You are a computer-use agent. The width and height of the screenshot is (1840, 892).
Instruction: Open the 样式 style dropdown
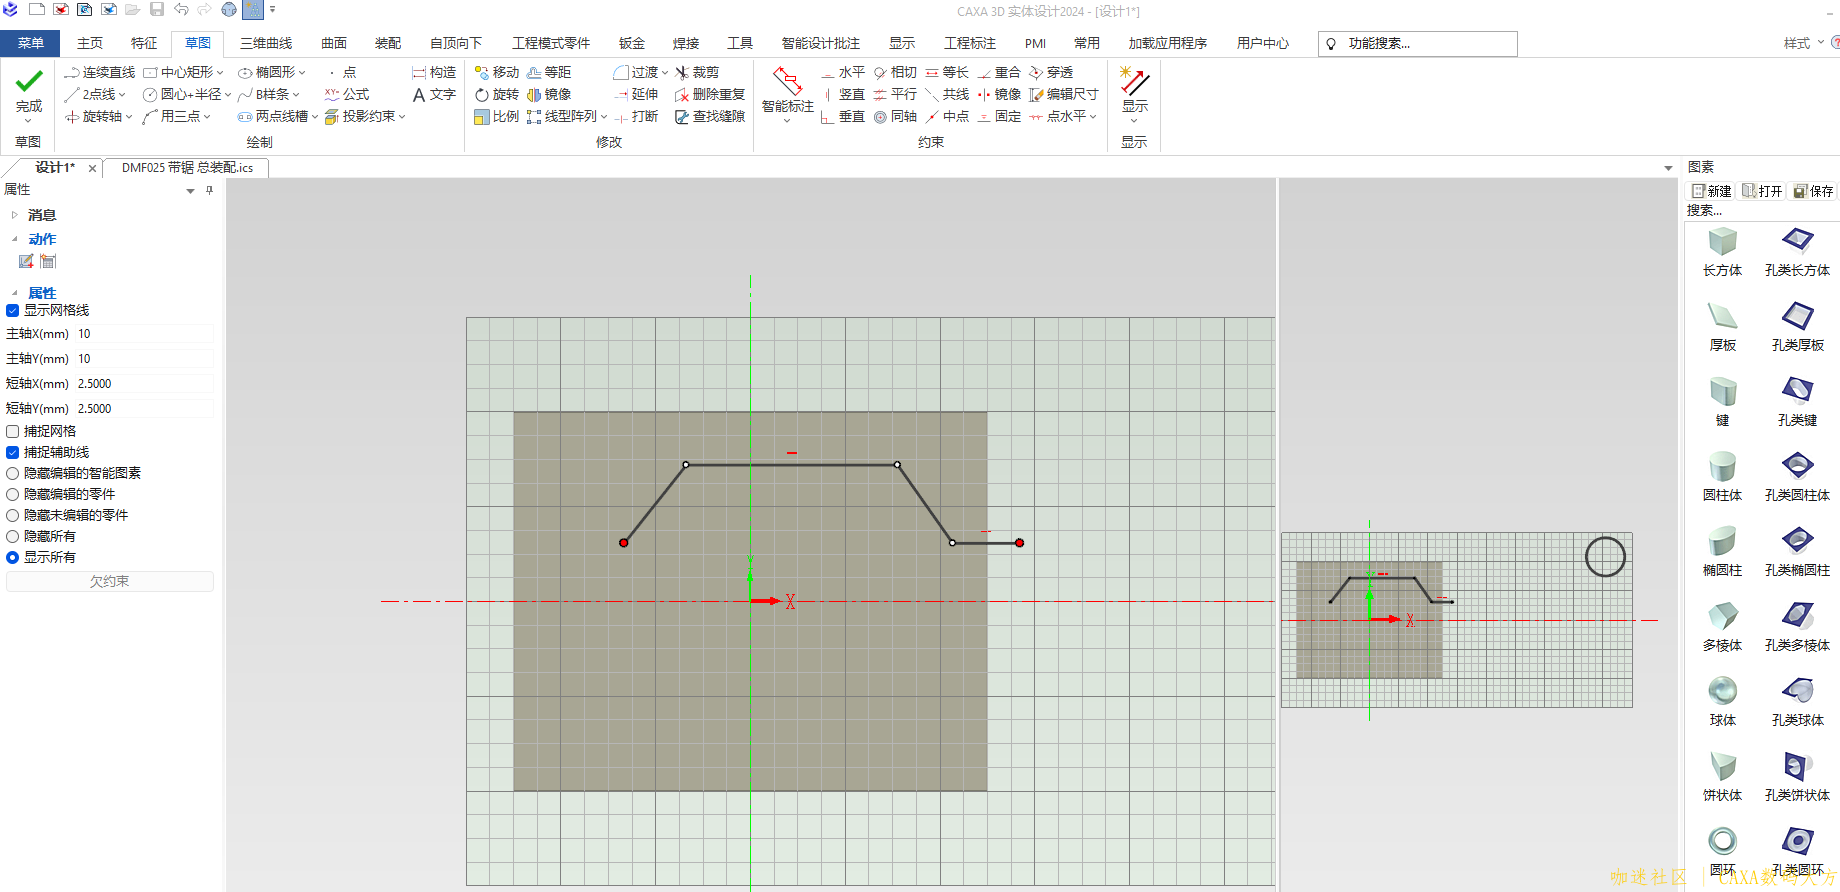click(1803, 43)
